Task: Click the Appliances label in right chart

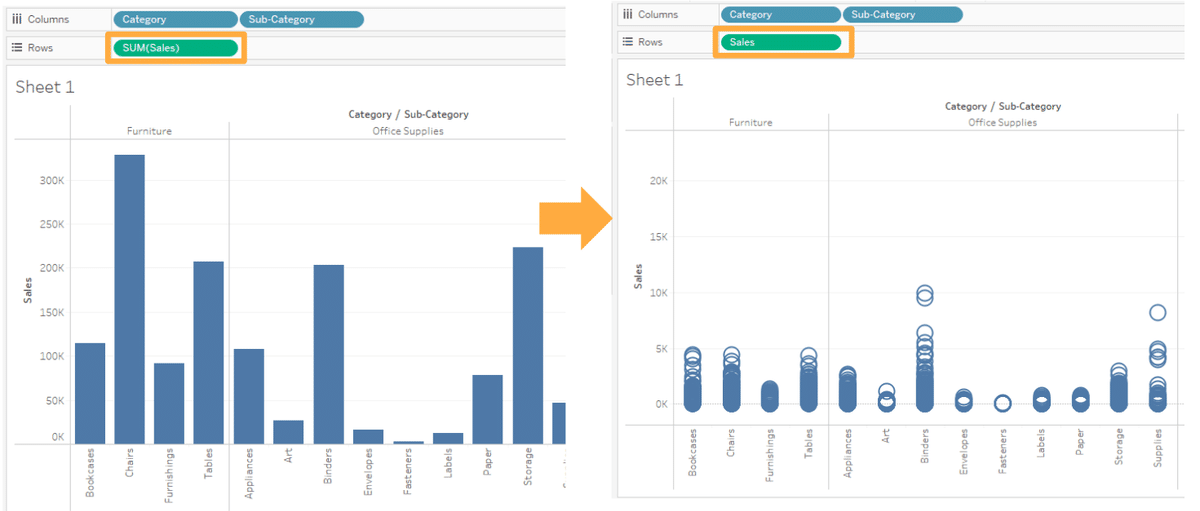Action: (x=847, y=453)
